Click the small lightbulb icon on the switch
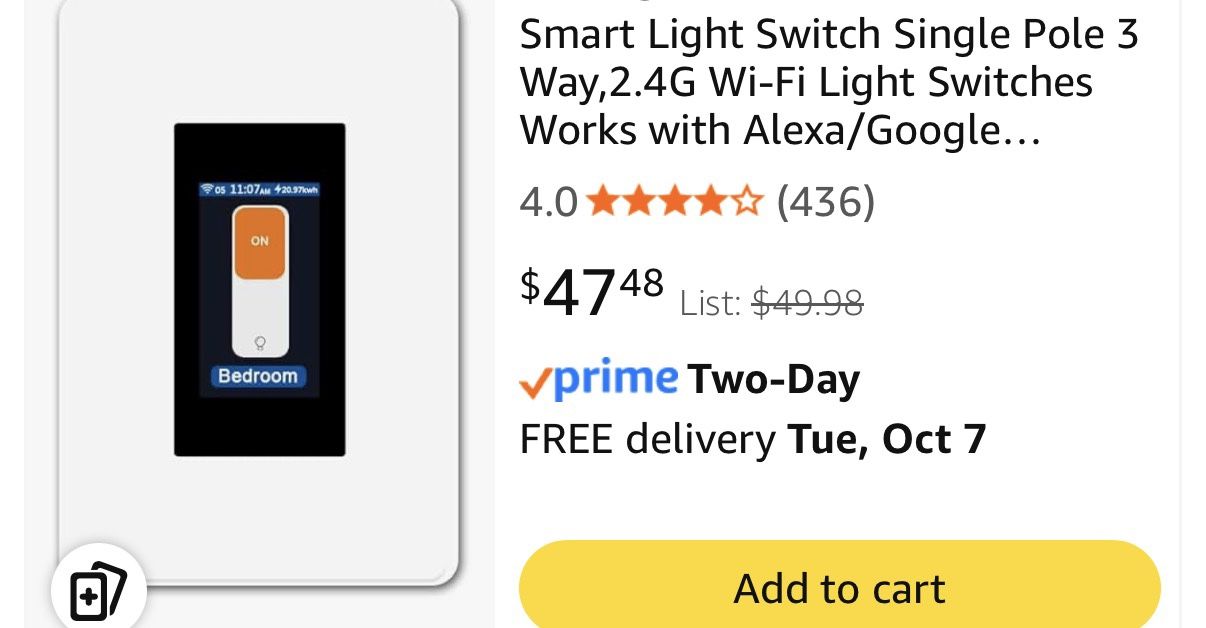Screen dimensions: 1206x628 coord(259,342)
